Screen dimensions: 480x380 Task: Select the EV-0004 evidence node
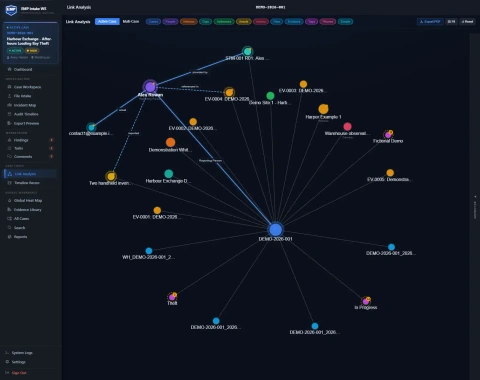[229, 92]
